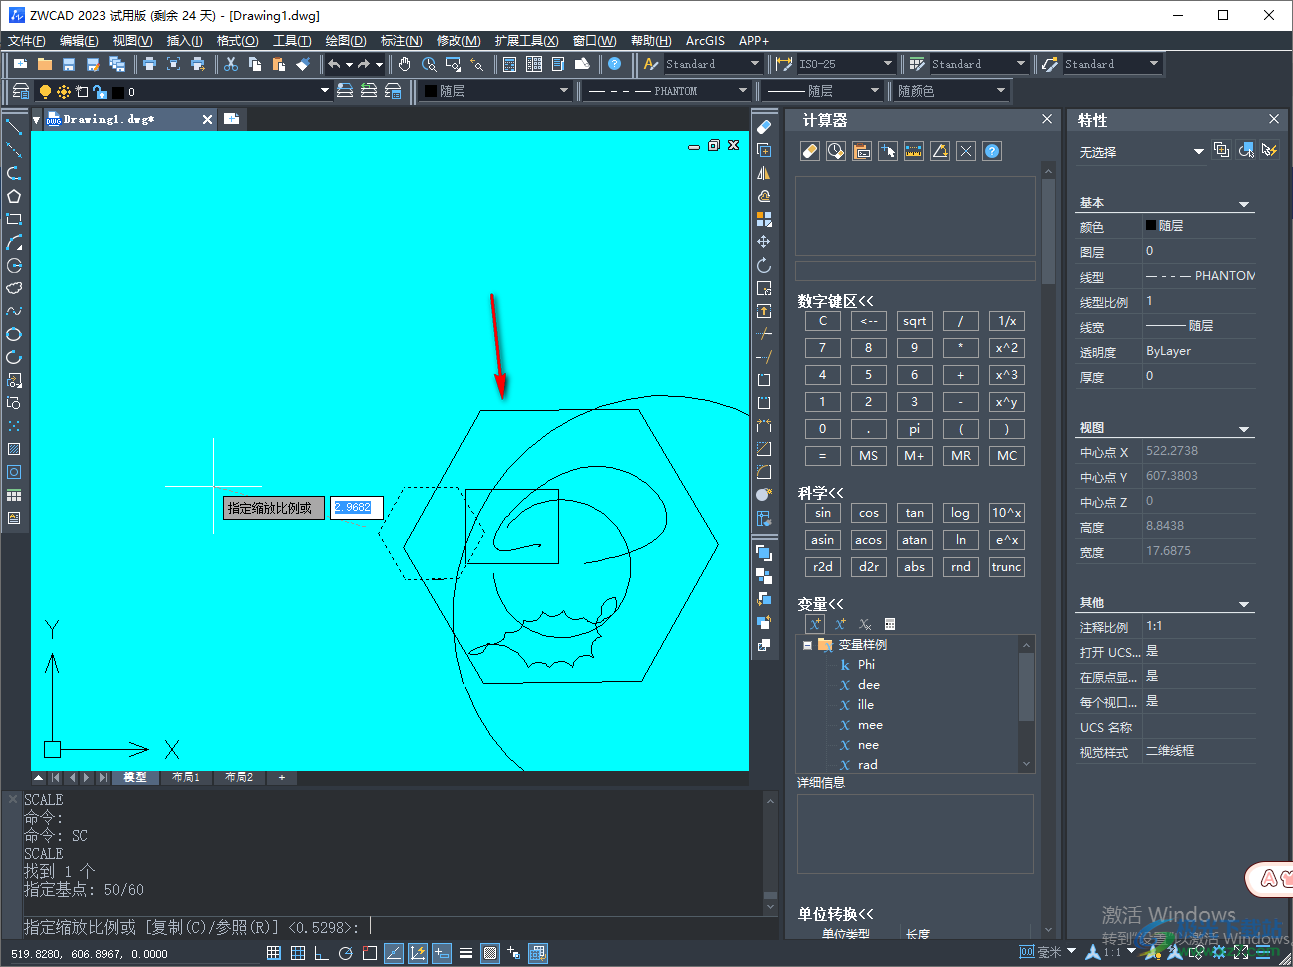Select the Erase tool in modify toolbar

pyautogui.click(x=764, y=127)
